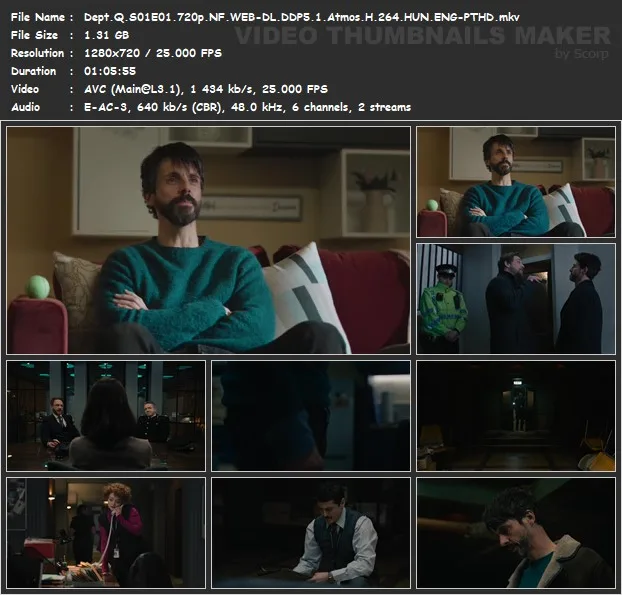Open thumbnail of woman facing two seated men
This screenshot has height=595, width=622.
click(106, 416)
